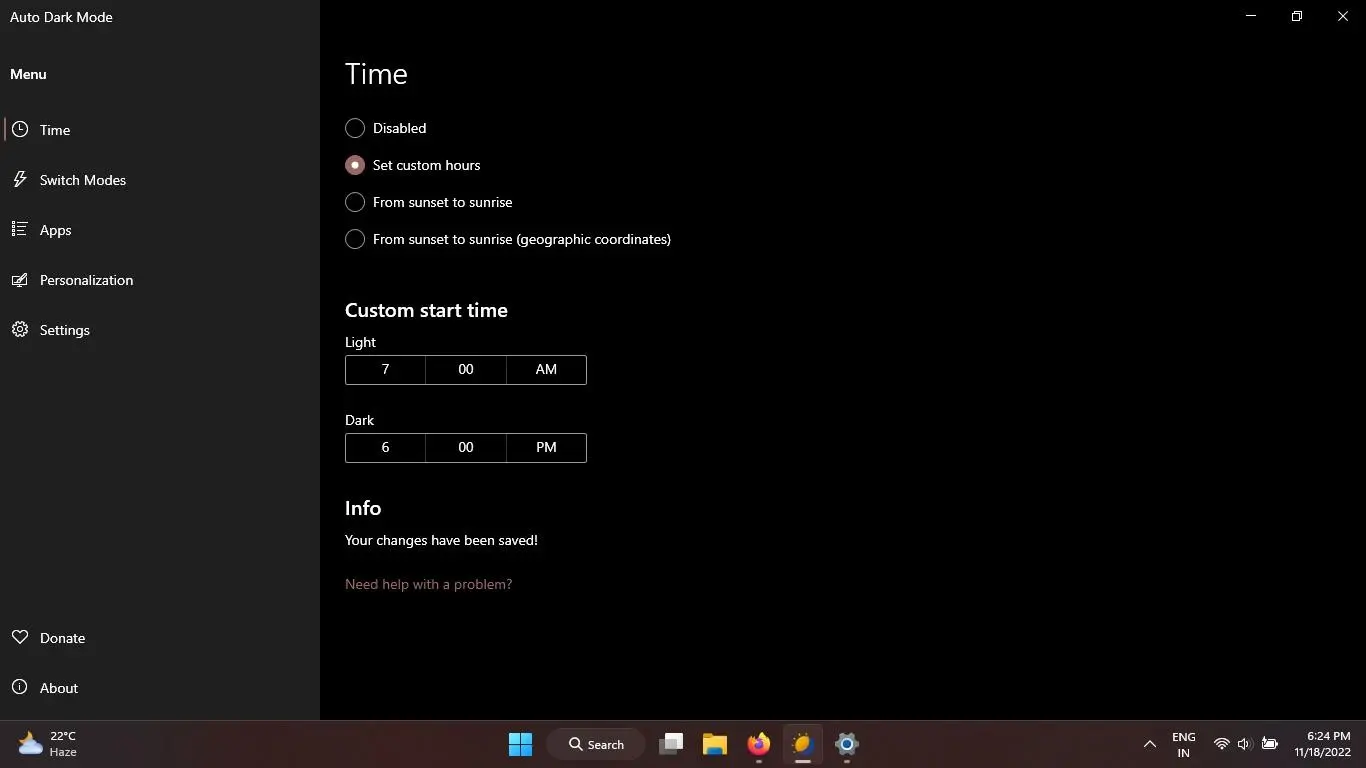The image size is (1366, 768).
Task: Change Dark start minutes field
Action: coord(466,447)
